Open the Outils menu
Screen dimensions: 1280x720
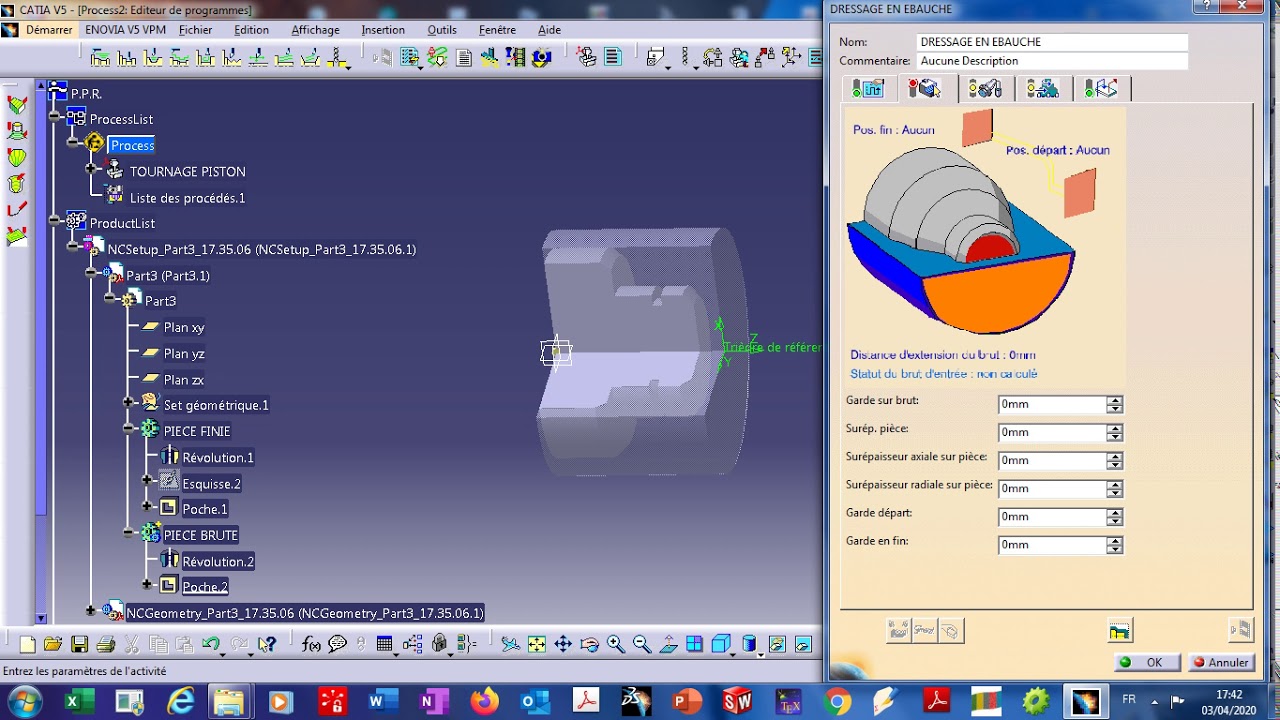click(x=442, y=30)
